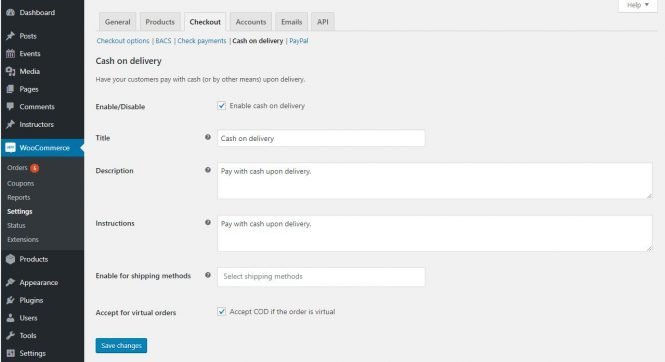Open WooCommerce Settings submenu item

click(20, 212)
